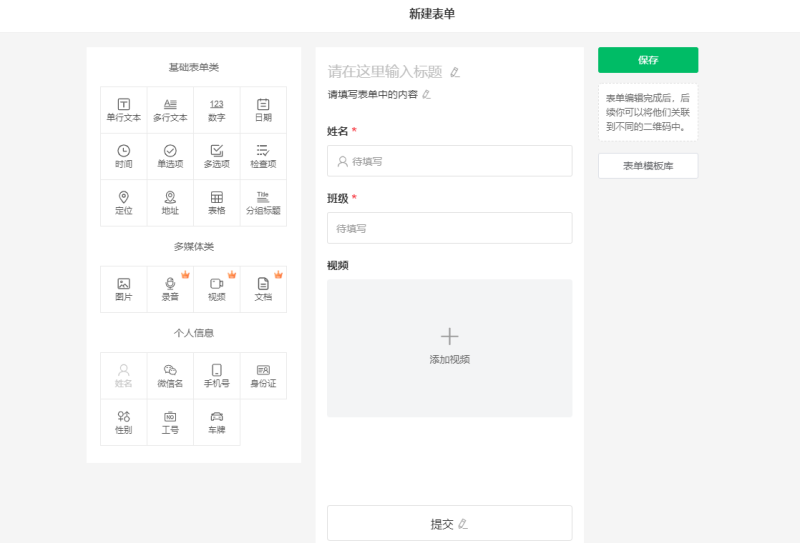Click the 姓名 input field
The height and width of the screenshot is (543, 800).
(449, 161)
